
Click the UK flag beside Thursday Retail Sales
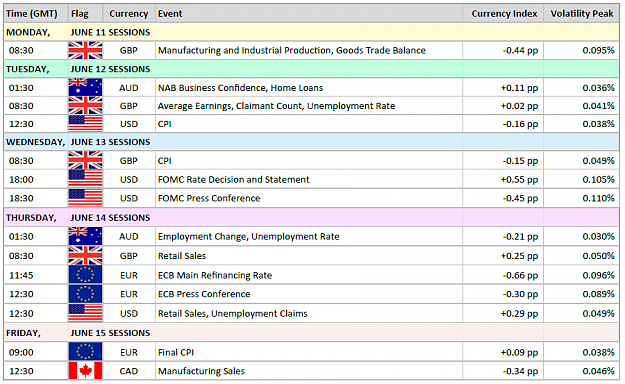[85, 256]
